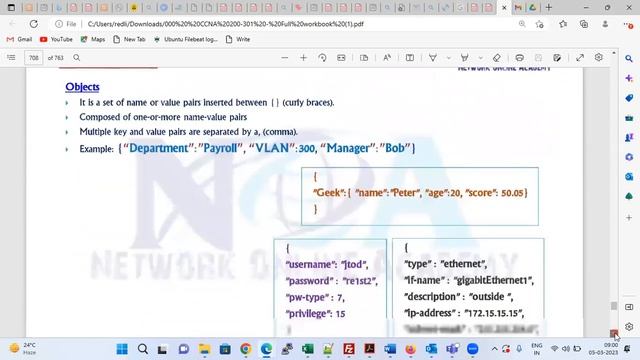The image size is (640, 360).
Task: Open the PDF table of contents icon
Action: point(11,58)
